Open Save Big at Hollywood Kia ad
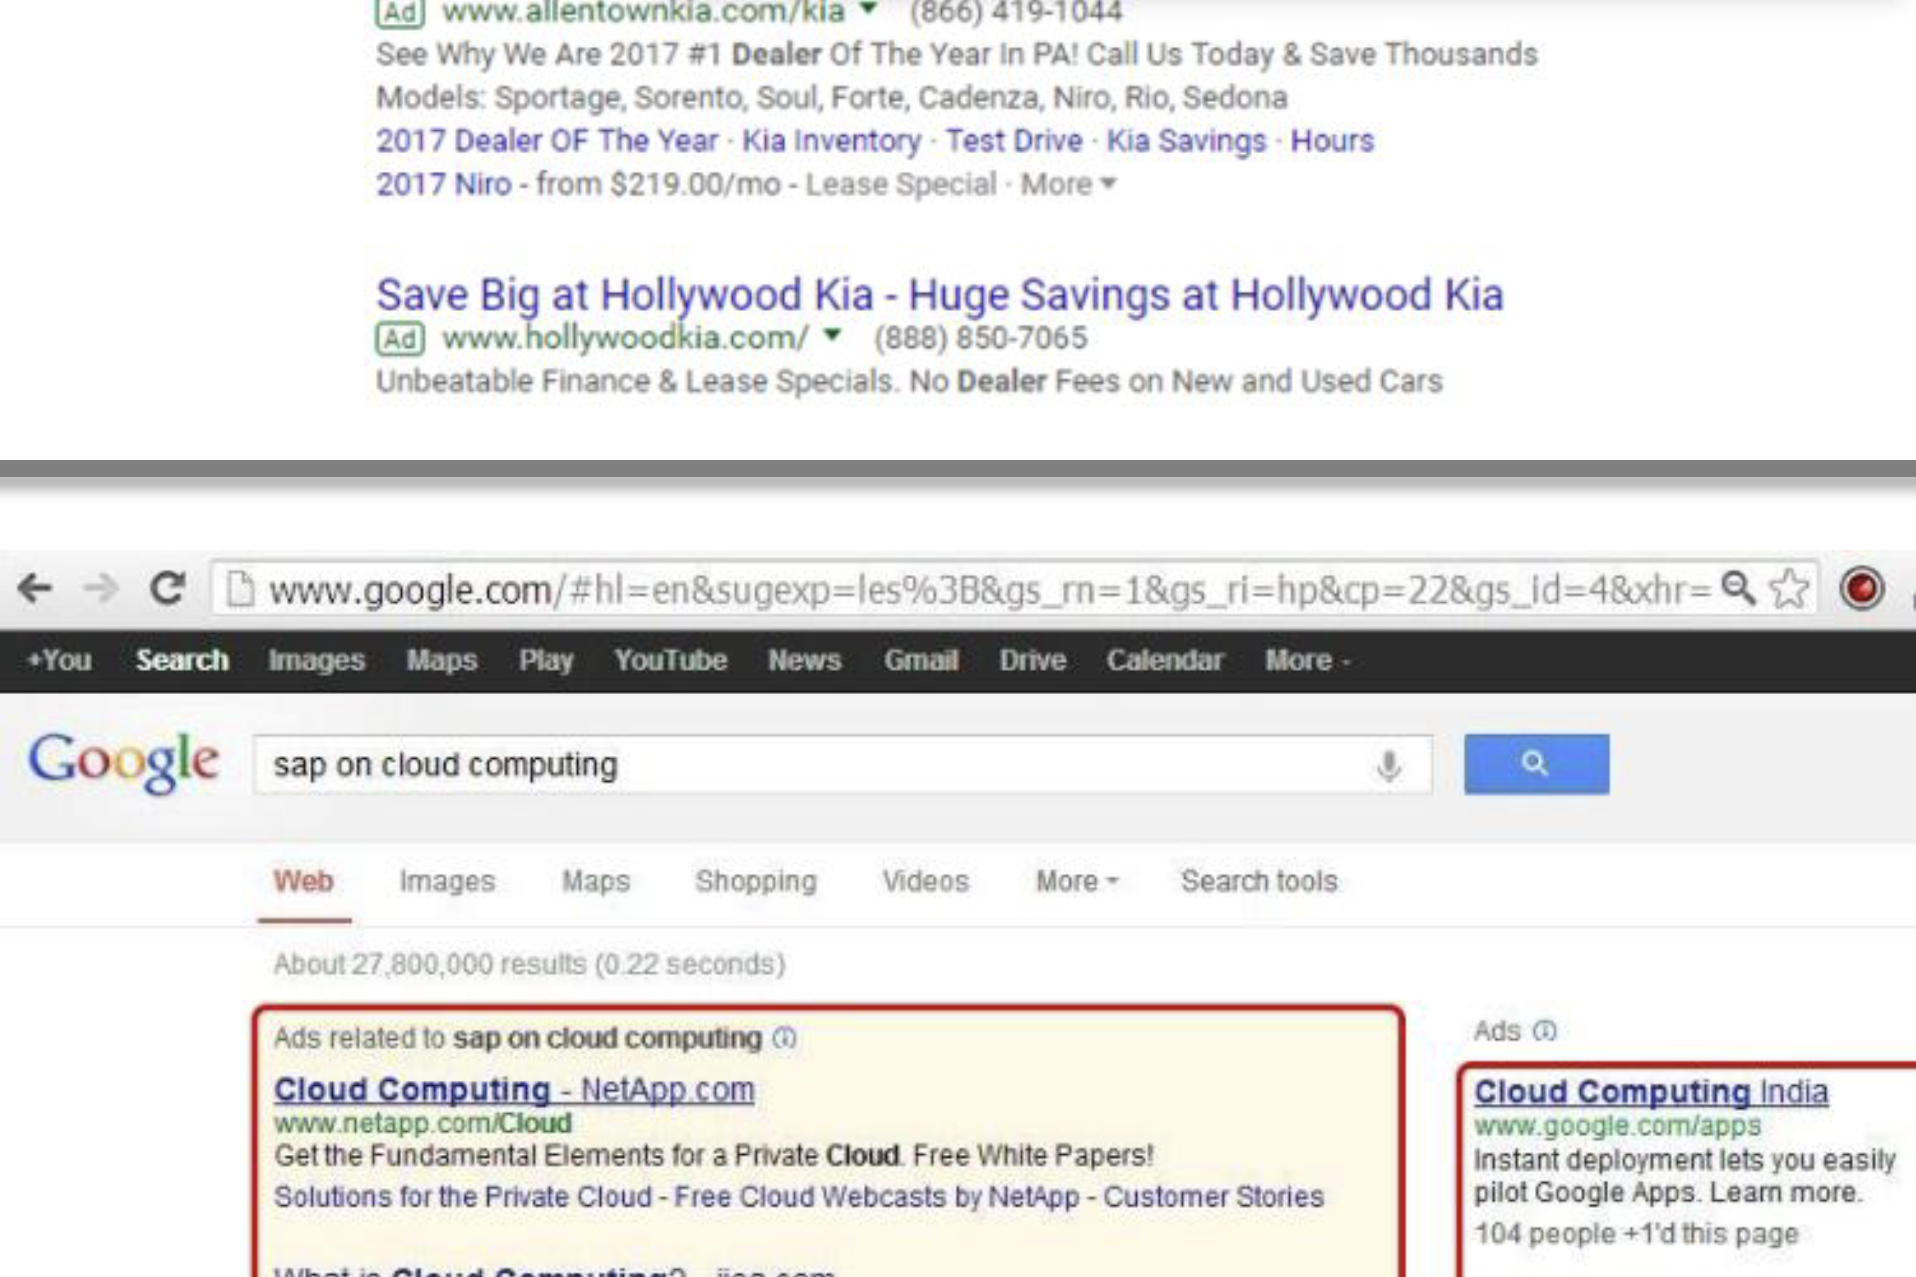 click(x=939, y=295)
